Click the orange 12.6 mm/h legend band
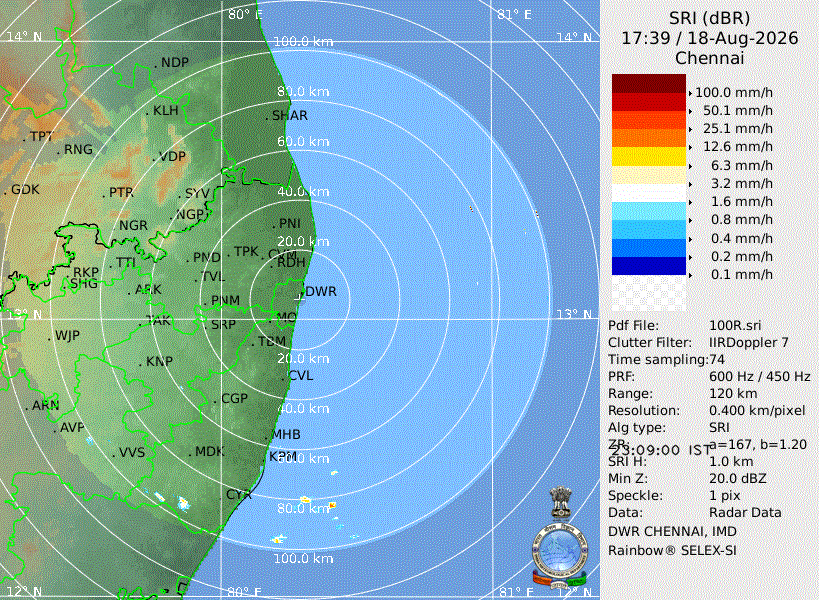Image resolution: width=819 pixels, height=600 pixels. coord(649,138)
